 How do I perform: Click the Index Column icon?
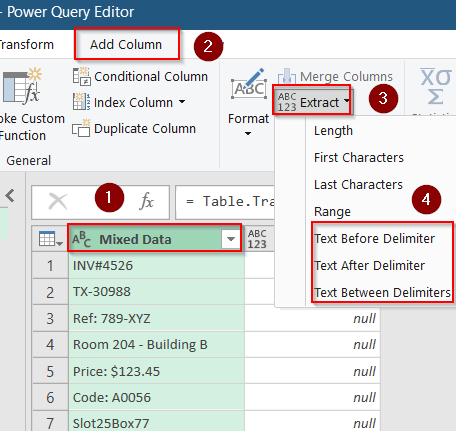(82, 102)
